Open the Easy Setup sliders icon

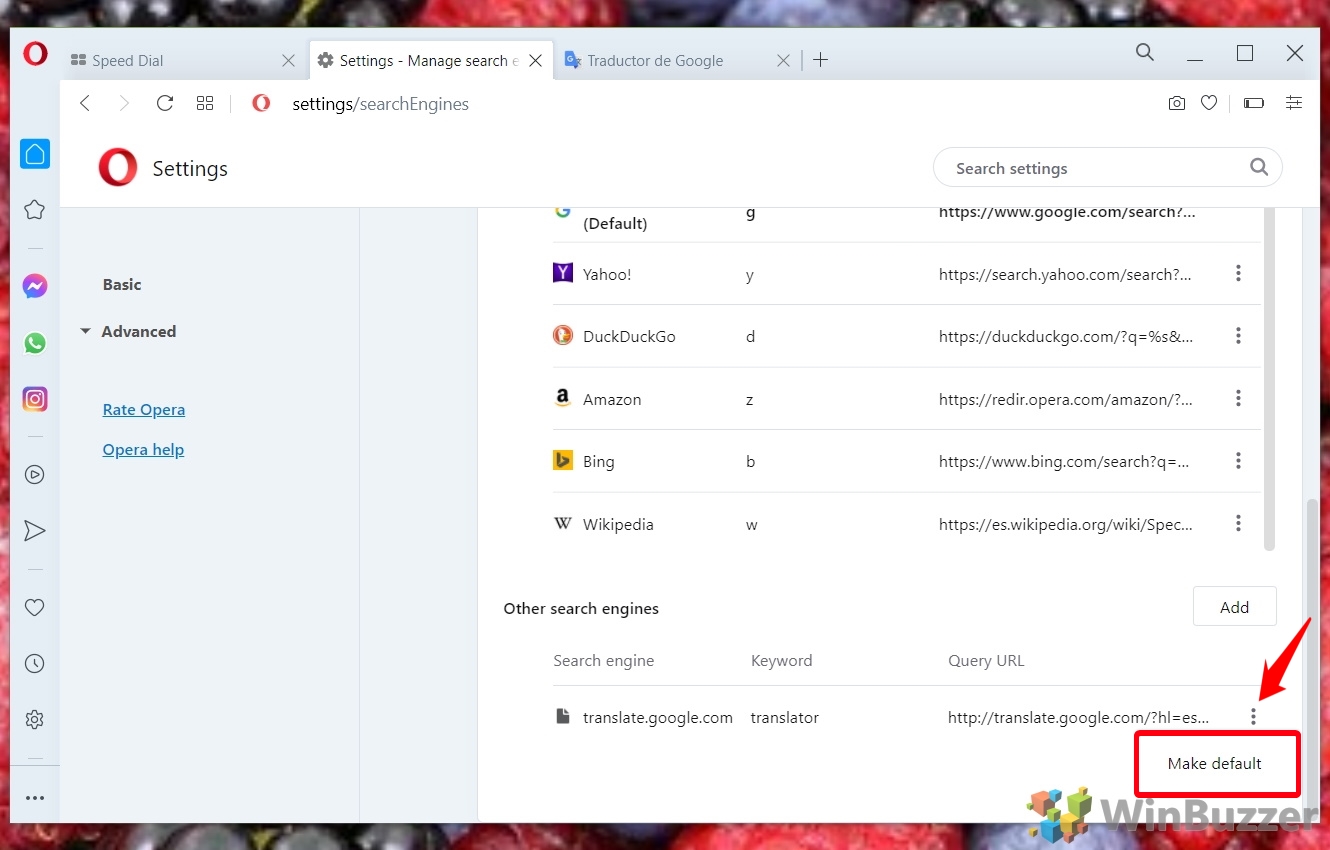point(1294,103)
